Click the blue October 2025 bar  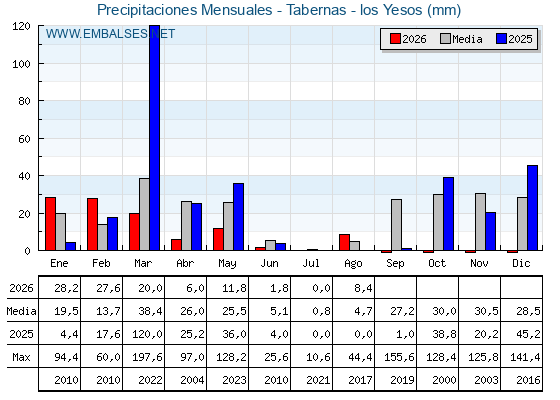click(x=449, y=214)
